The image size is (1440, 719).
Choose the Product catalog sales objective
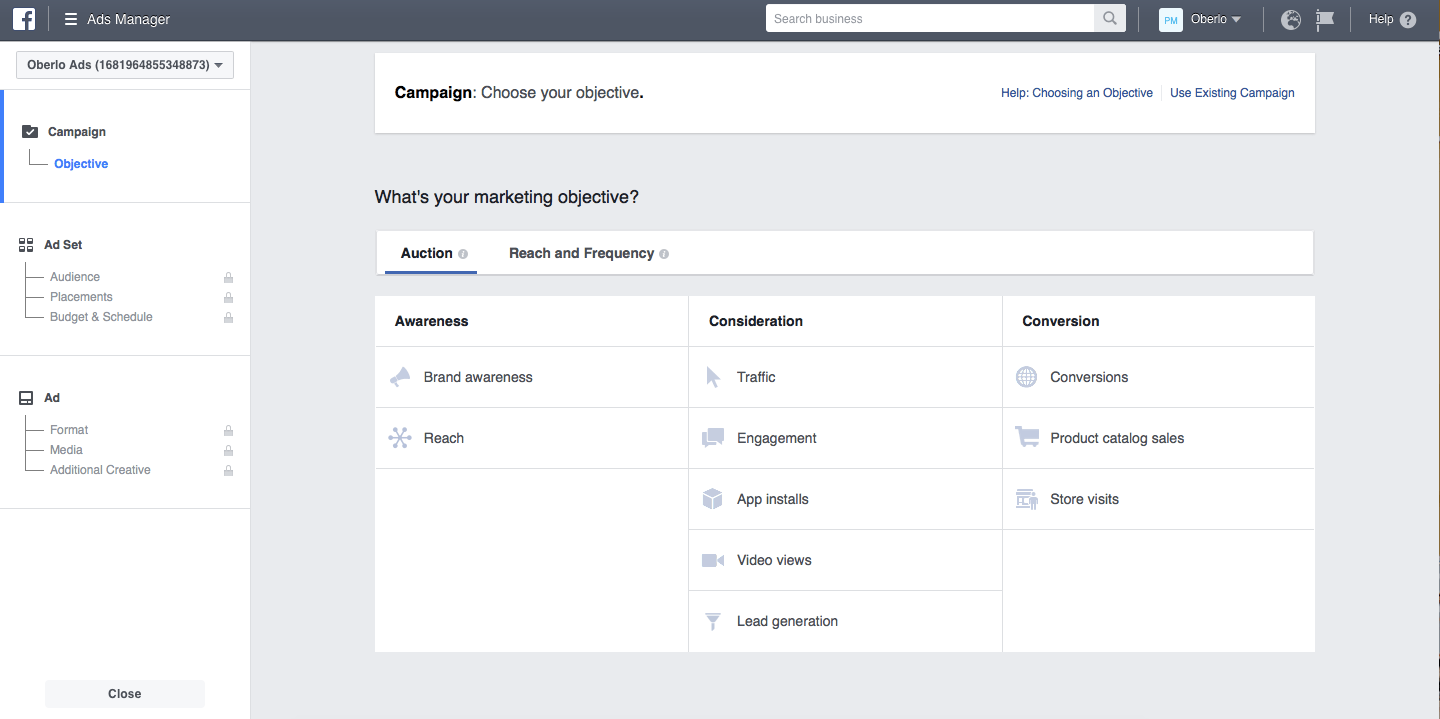point(1158,438)
